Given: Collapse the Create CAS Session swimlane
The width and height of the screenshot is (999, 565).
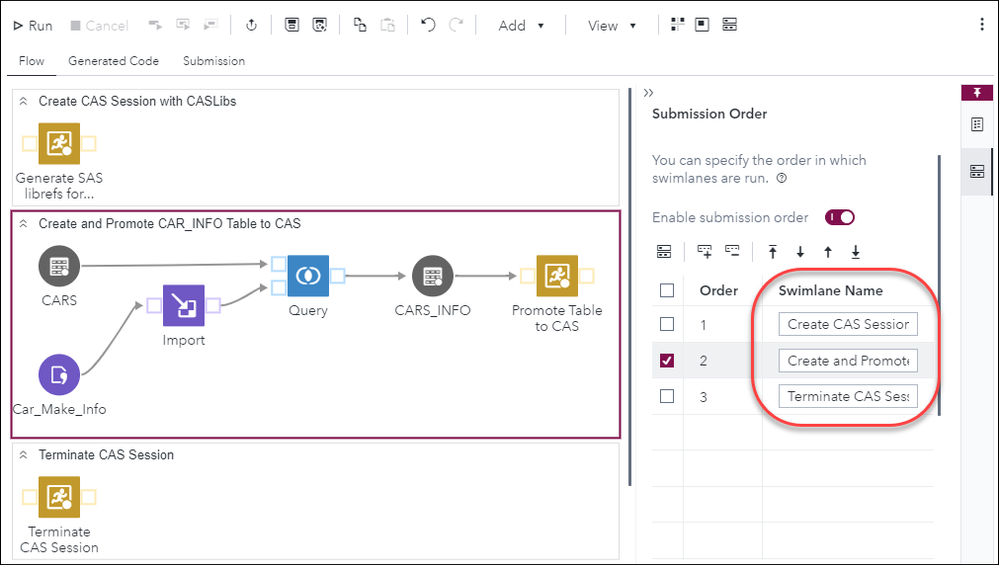Looking at the screenshot, I should tap(24, 101).
